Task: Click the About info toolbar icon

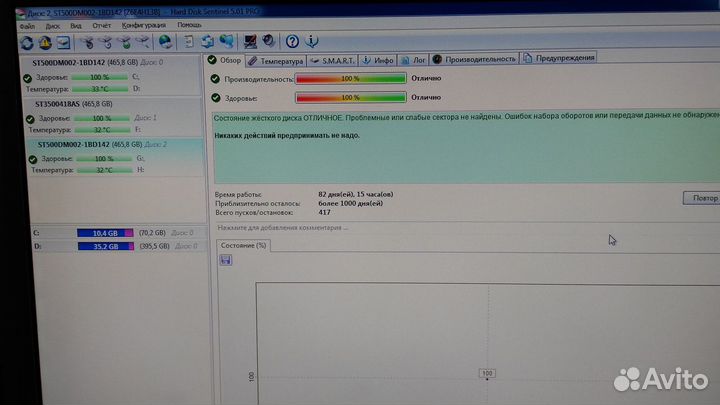Action: (312, 41)
